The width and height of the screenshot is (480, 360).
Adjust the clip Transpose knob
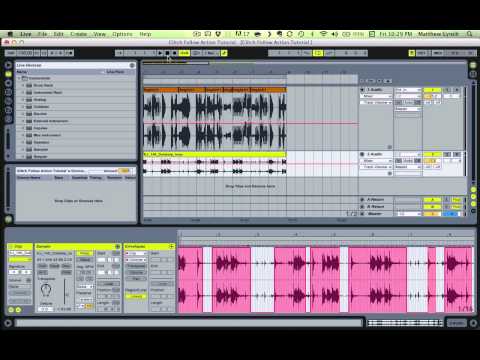tap(46, 289)
